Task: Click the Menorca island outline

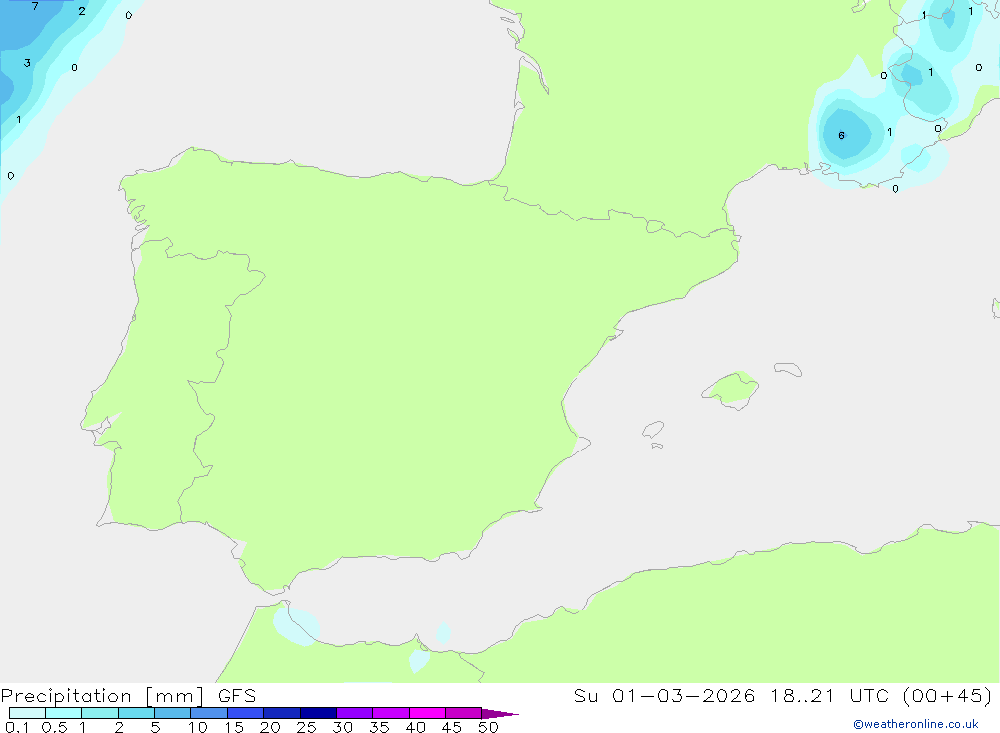Action: pyautogui.click(x=788, y=369)
